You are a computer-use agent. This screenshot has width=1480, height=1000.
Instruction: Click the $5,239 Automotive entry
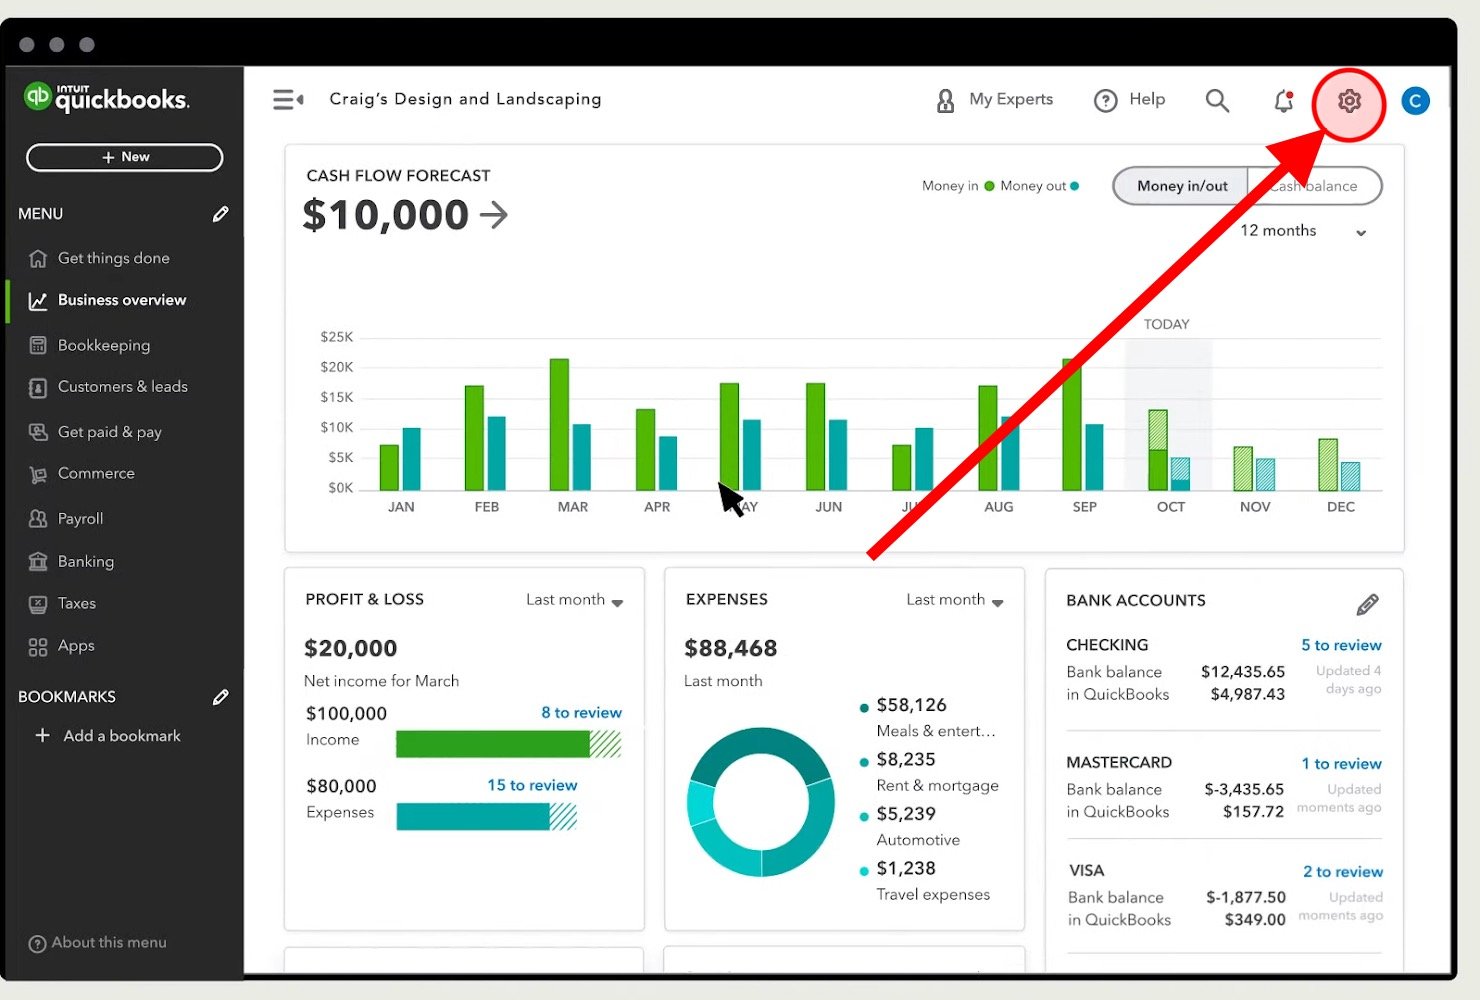click(909, 827)
